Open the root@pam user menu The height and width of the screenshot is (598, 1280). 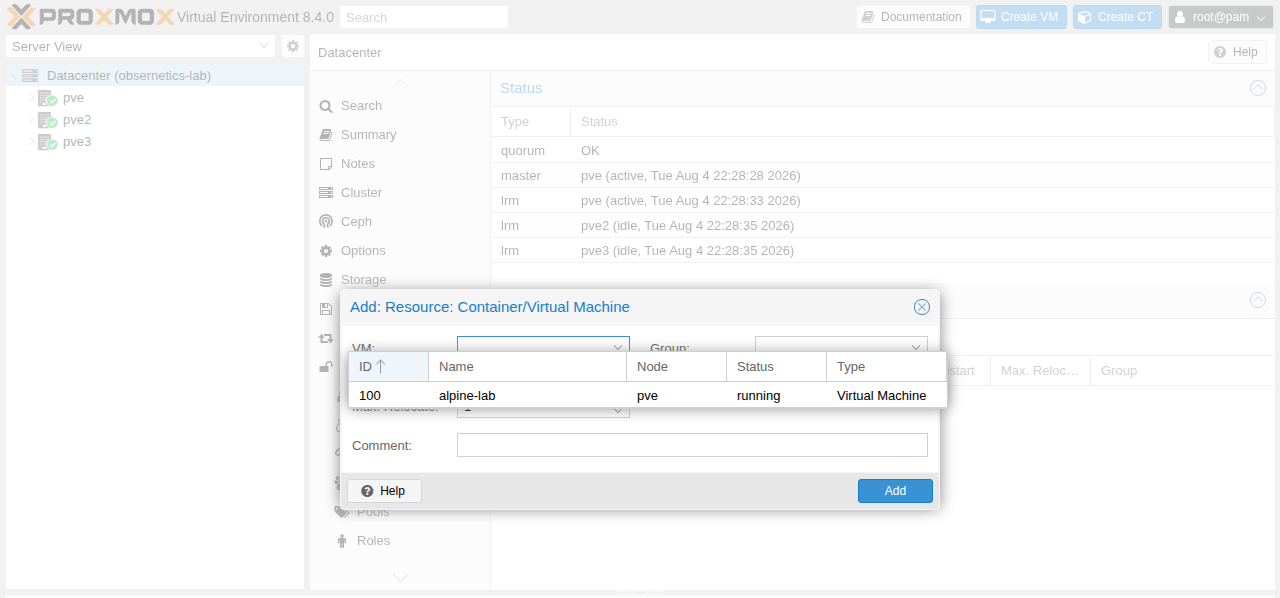click(x=1220, y=17)
